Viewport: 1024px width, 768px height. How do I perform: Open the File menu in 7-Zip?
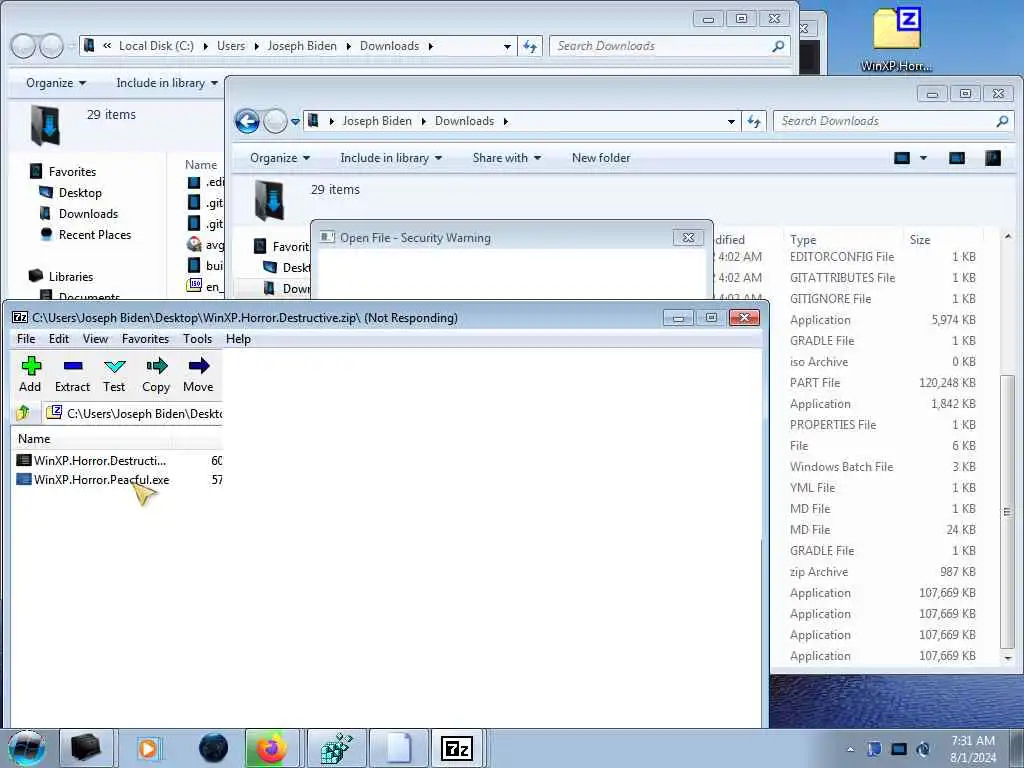26,339
